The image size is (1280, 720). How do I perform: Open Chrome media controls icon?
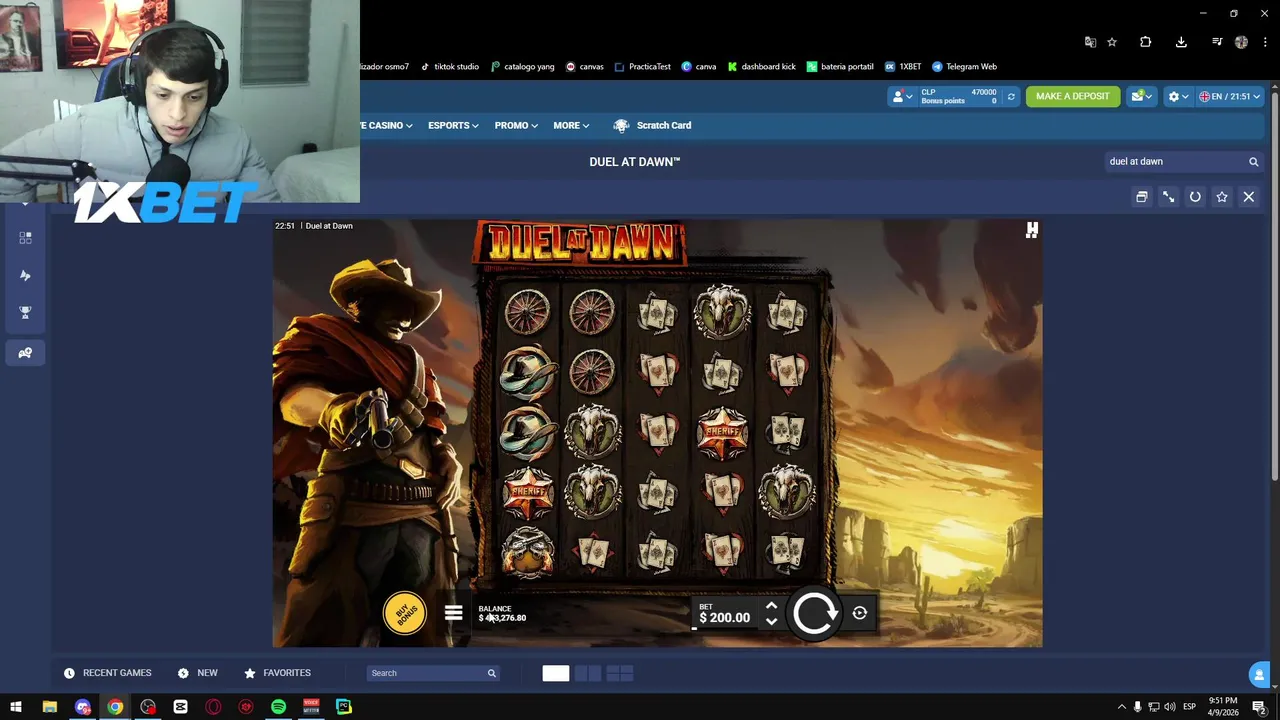coord(1217,42)
